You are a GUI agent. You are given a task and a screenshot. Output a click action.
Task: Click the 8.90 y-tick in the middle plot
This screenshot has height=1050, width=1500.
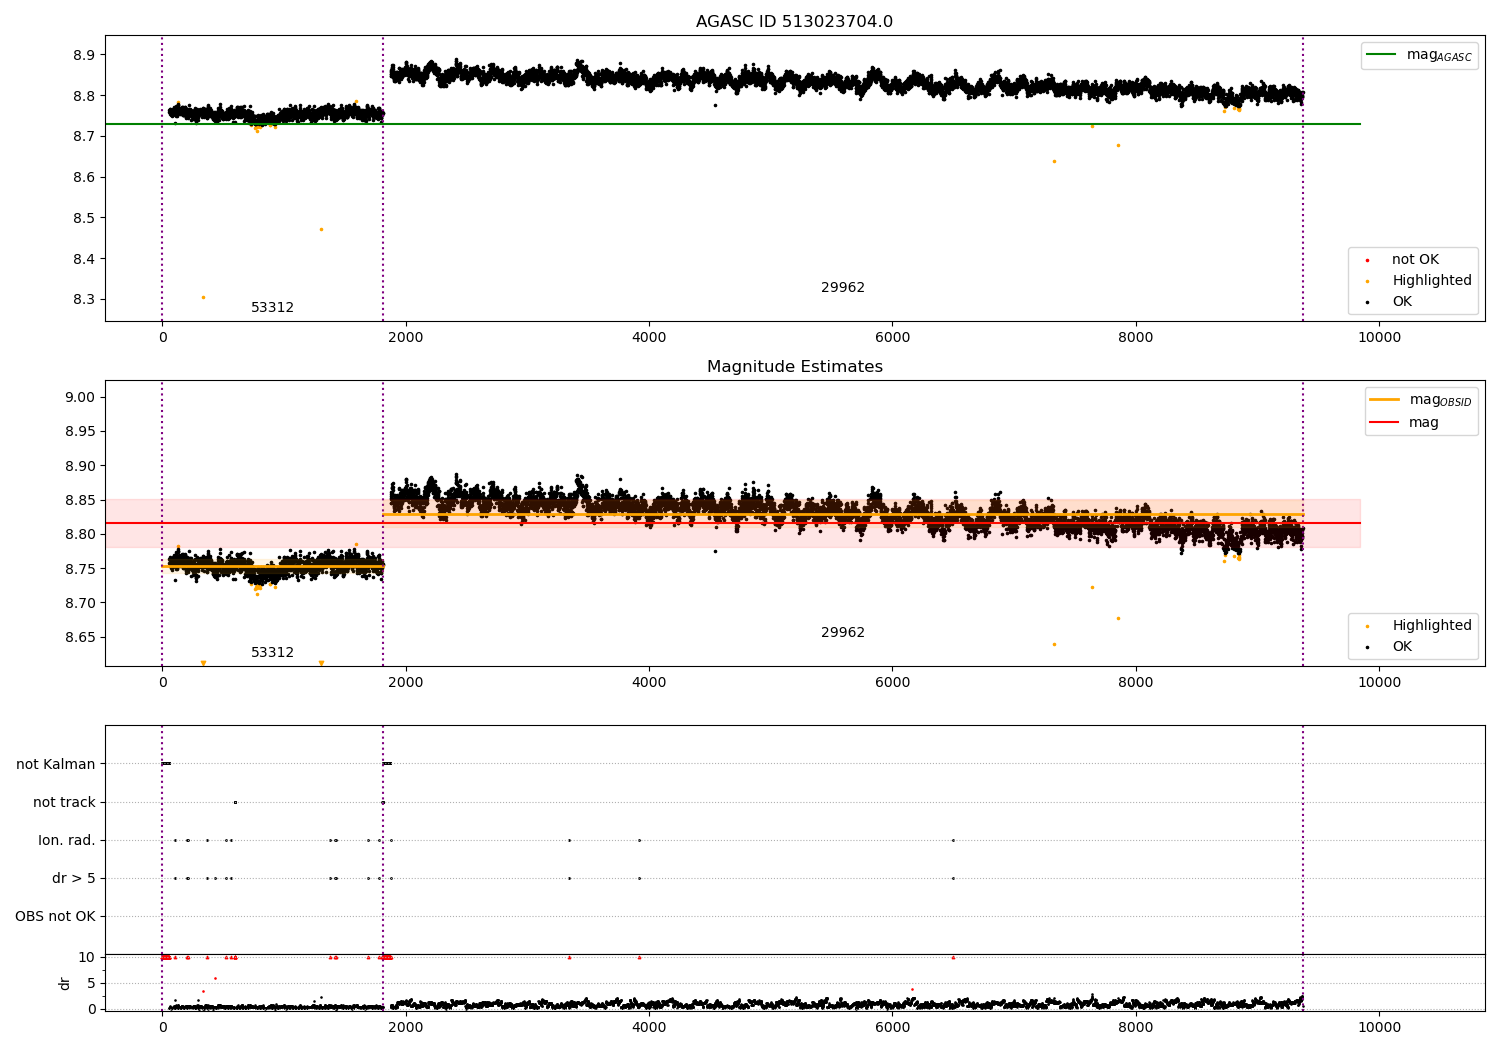pos(80,467)
